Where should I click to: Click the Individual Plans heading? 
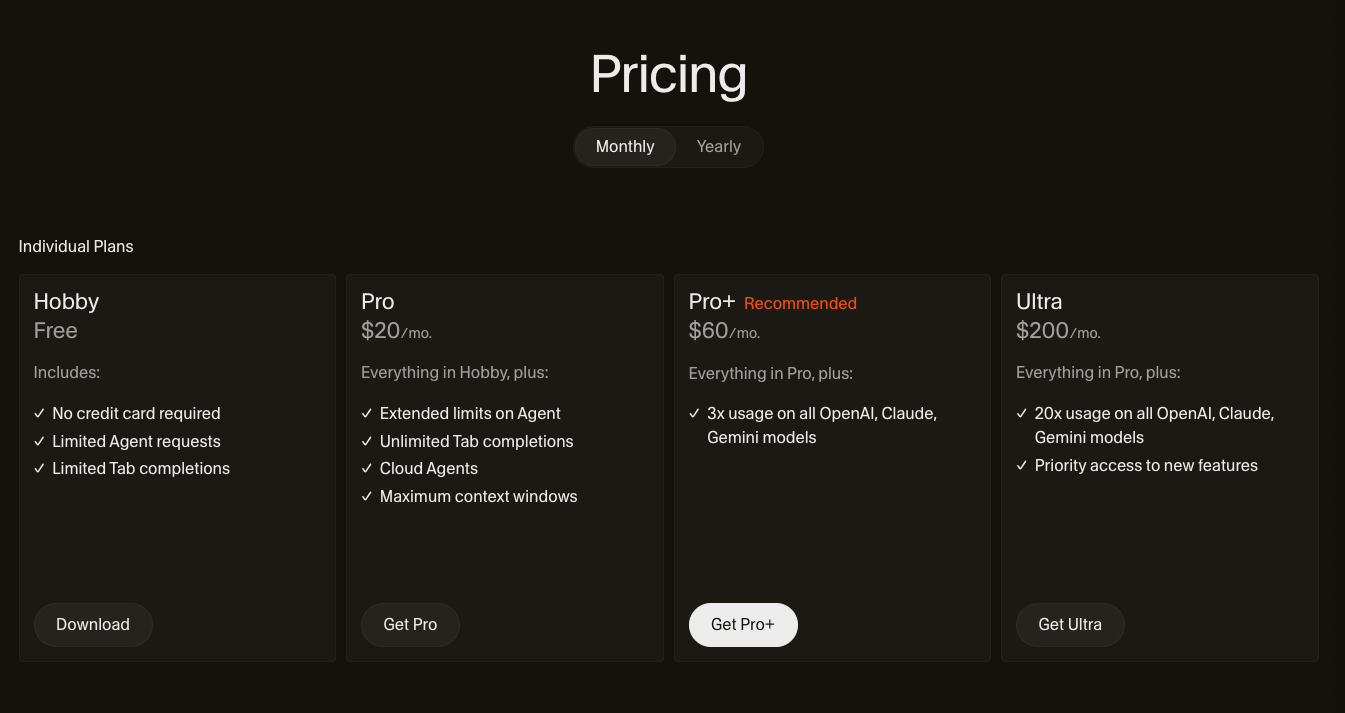(x=76, y=246)
